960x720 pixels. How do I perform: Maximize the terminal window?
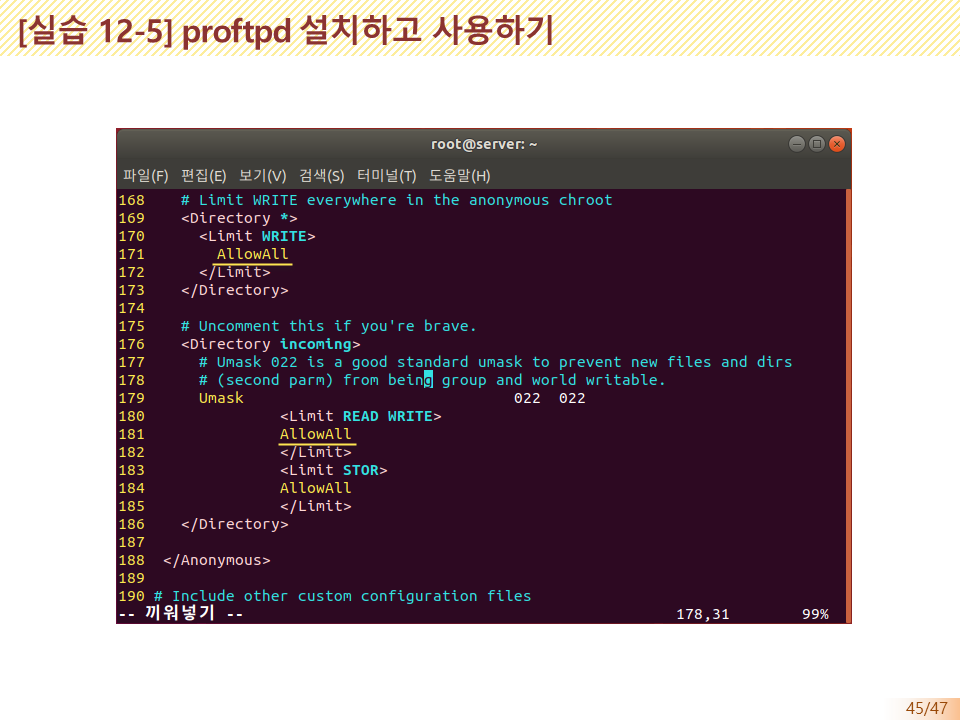pos(817,144)
